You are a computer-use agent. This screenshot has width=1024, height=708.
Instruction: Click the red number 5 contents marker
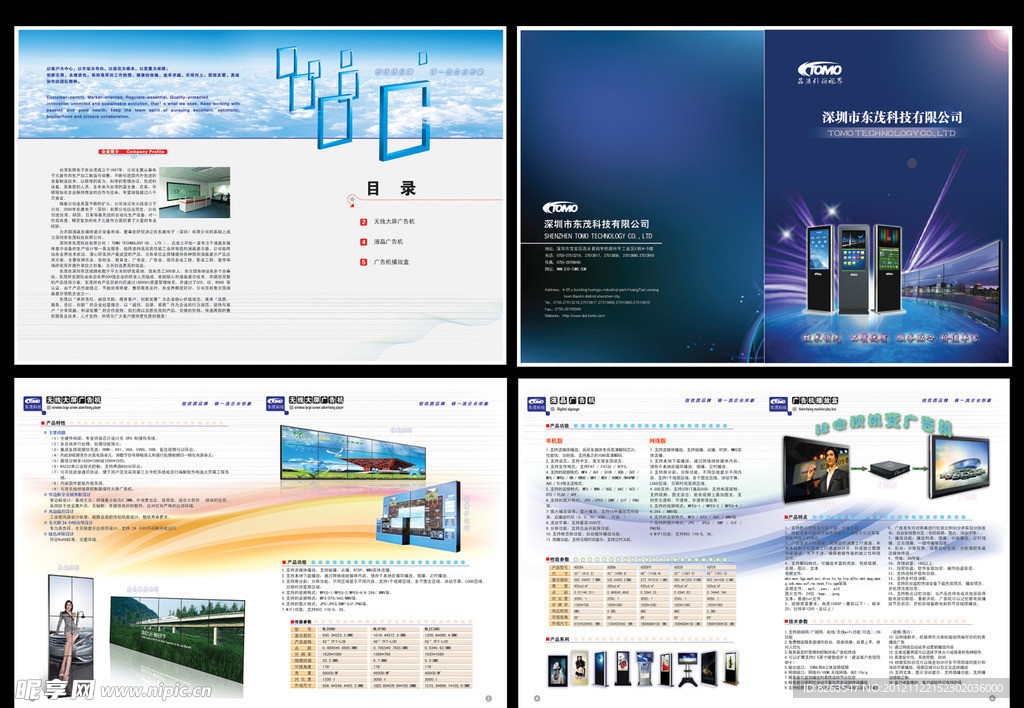tap(364, 263)
